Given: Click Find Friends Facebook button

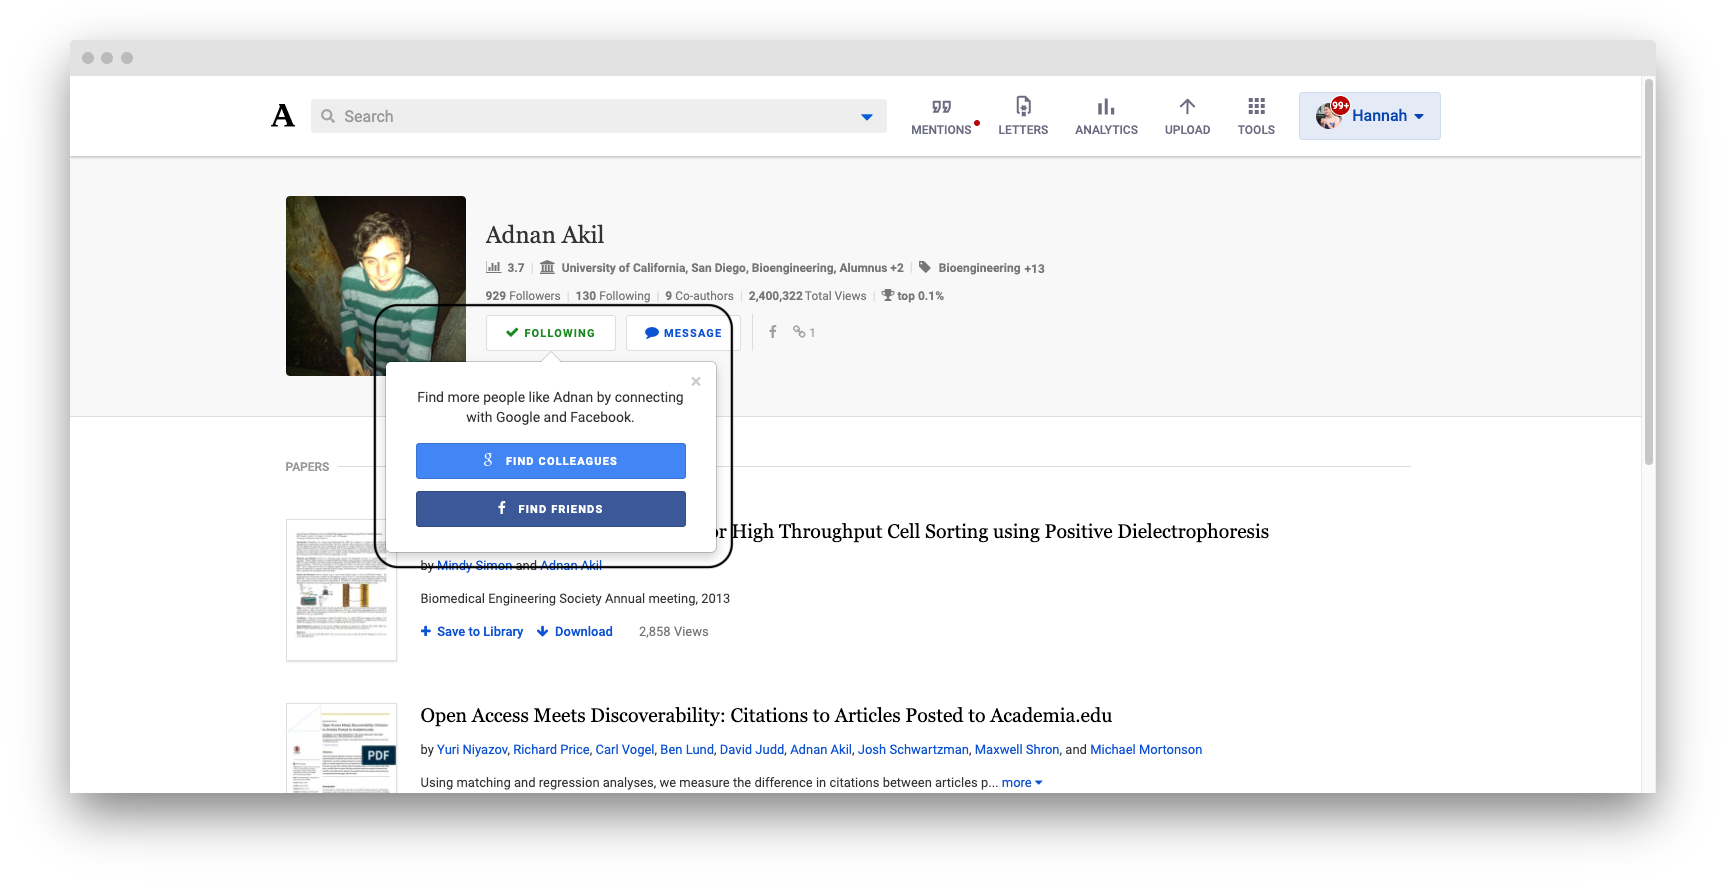Looking at the screenshot, I should pyautogui.click(x=551, y=509).
